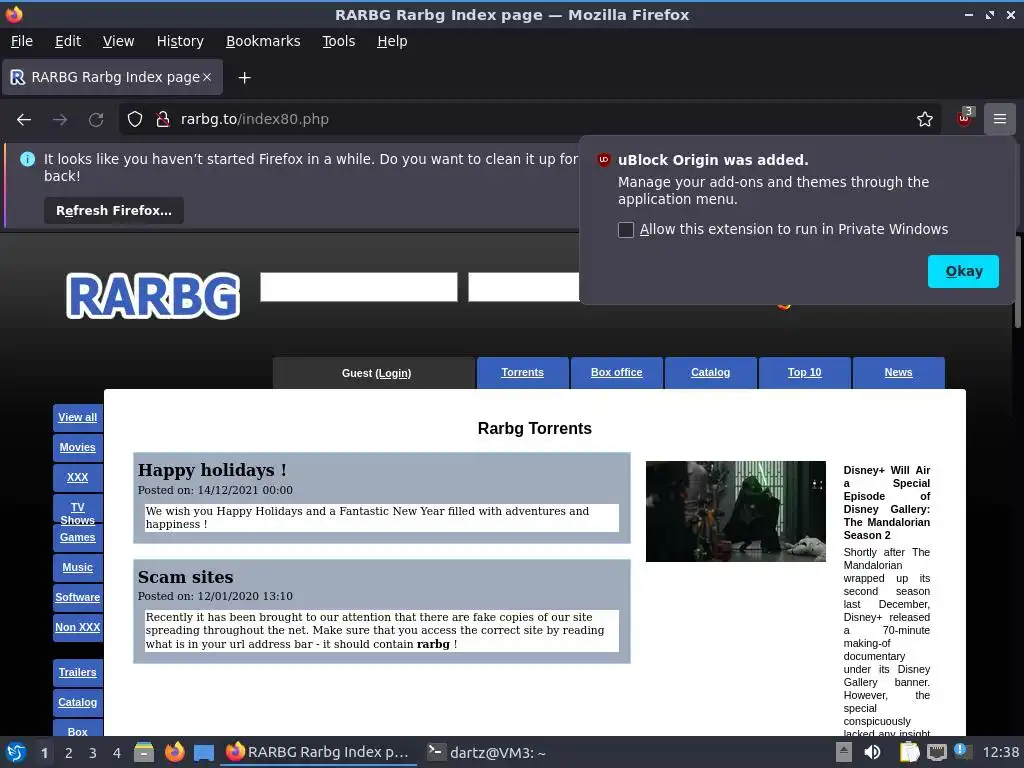
Task: Switch to the dartz@VM3 terminal in the taskbar
Action: coord(487,753)
